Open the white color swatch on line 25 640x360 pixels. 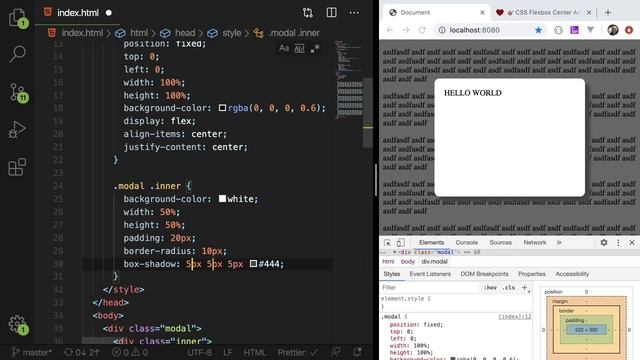pyautogui.click(x=222, y=199)
